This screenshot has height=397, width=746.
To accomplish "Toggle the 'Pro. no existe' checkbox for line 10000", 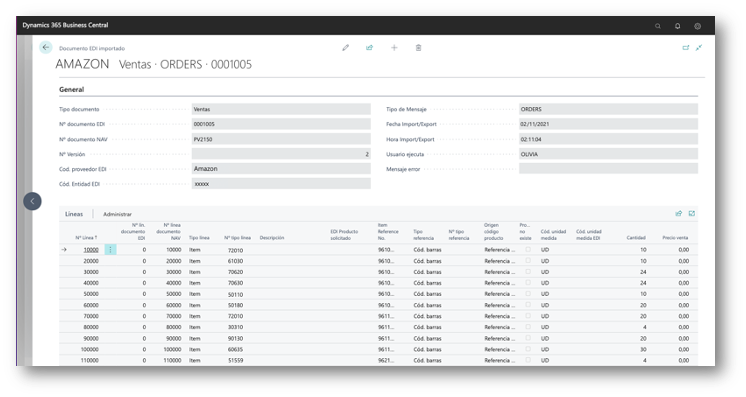I will pos(528,249).
